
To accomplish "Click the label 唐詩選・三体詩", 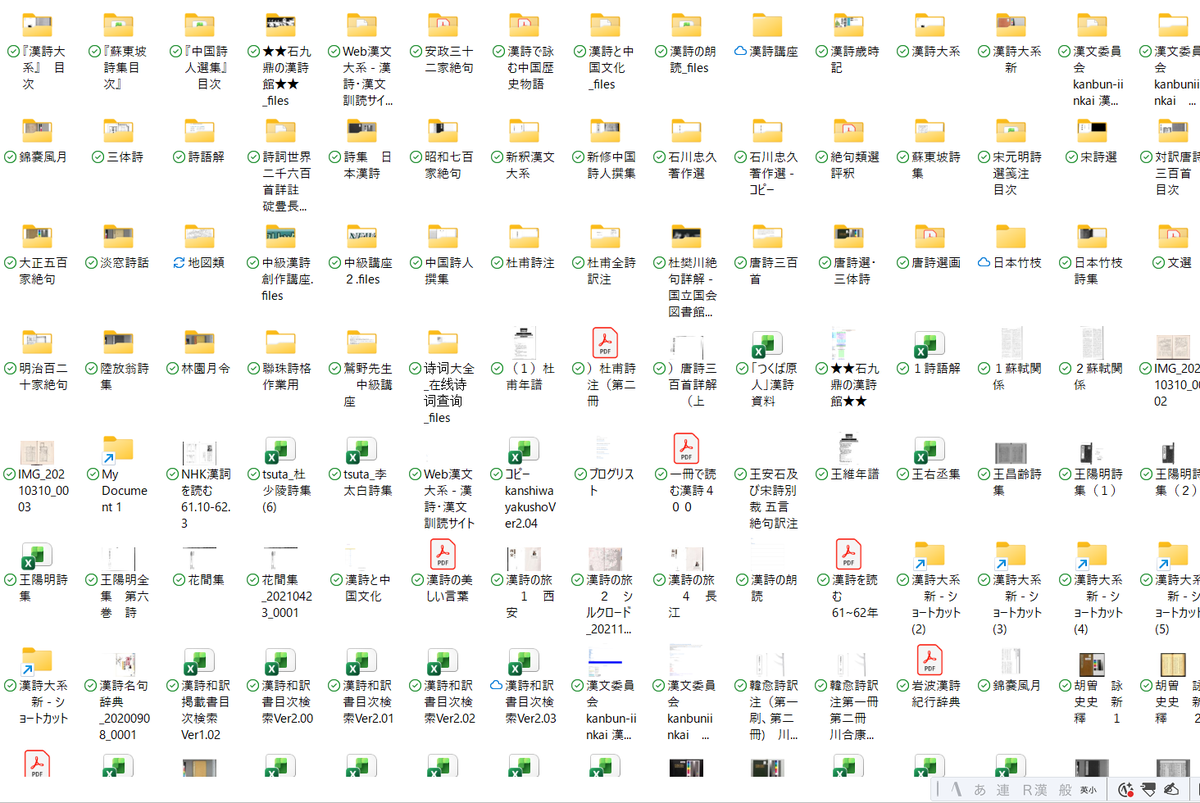I will pyautogui.click(x=855, y=270).
